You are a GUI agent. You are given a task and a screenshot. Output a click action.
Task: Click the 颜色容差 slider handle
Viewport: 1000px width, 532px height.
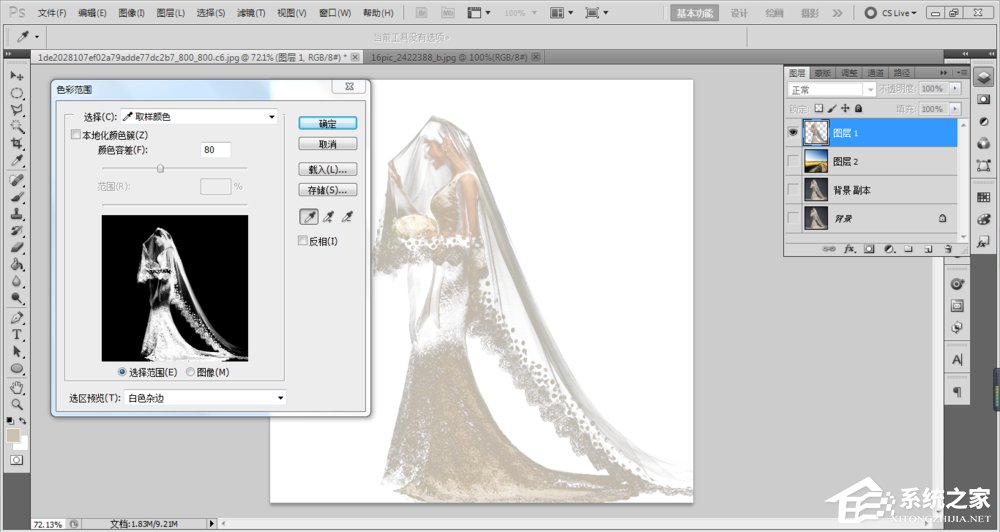(160, 168)
